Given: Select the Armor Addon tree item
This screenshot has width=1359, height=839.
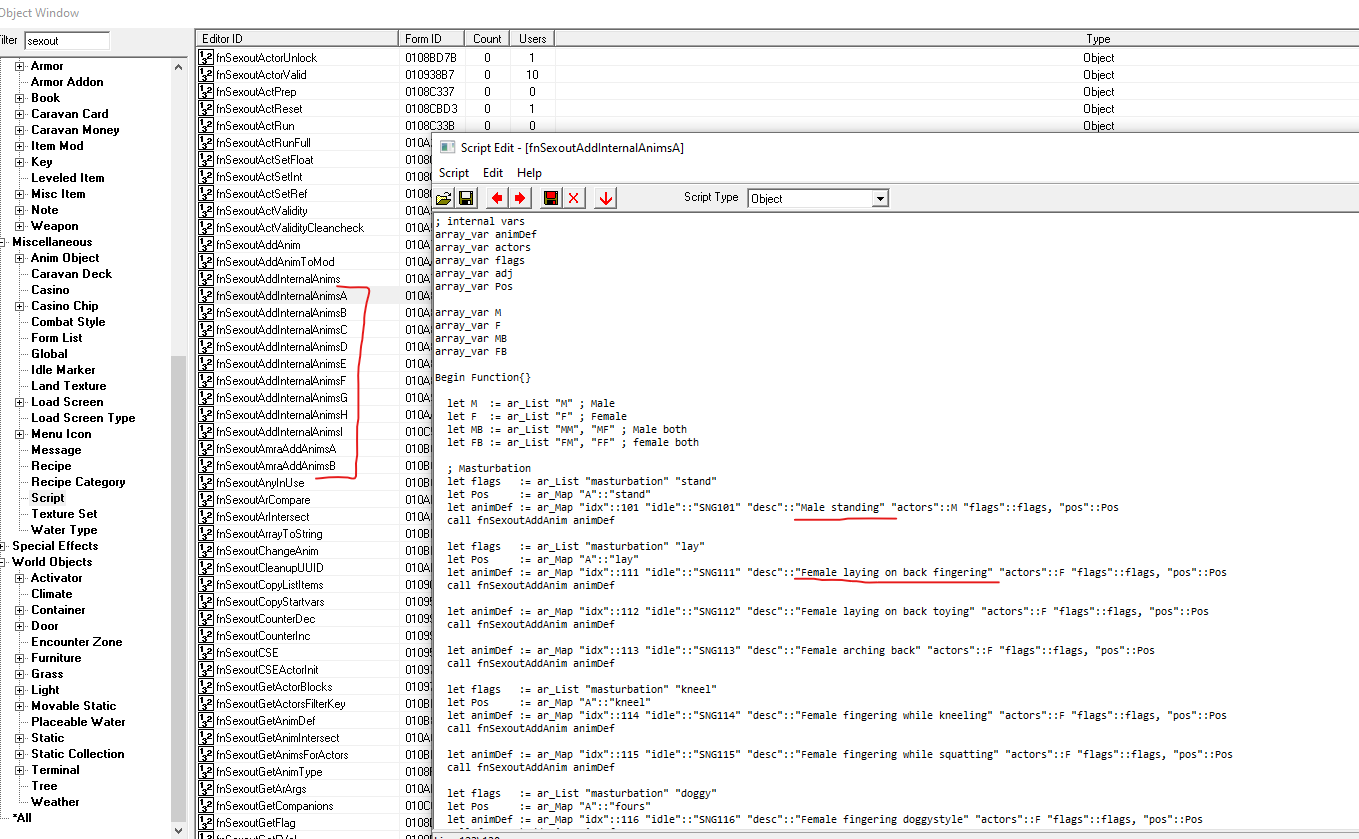Looking at the screenshot, I should pos(67,82).
